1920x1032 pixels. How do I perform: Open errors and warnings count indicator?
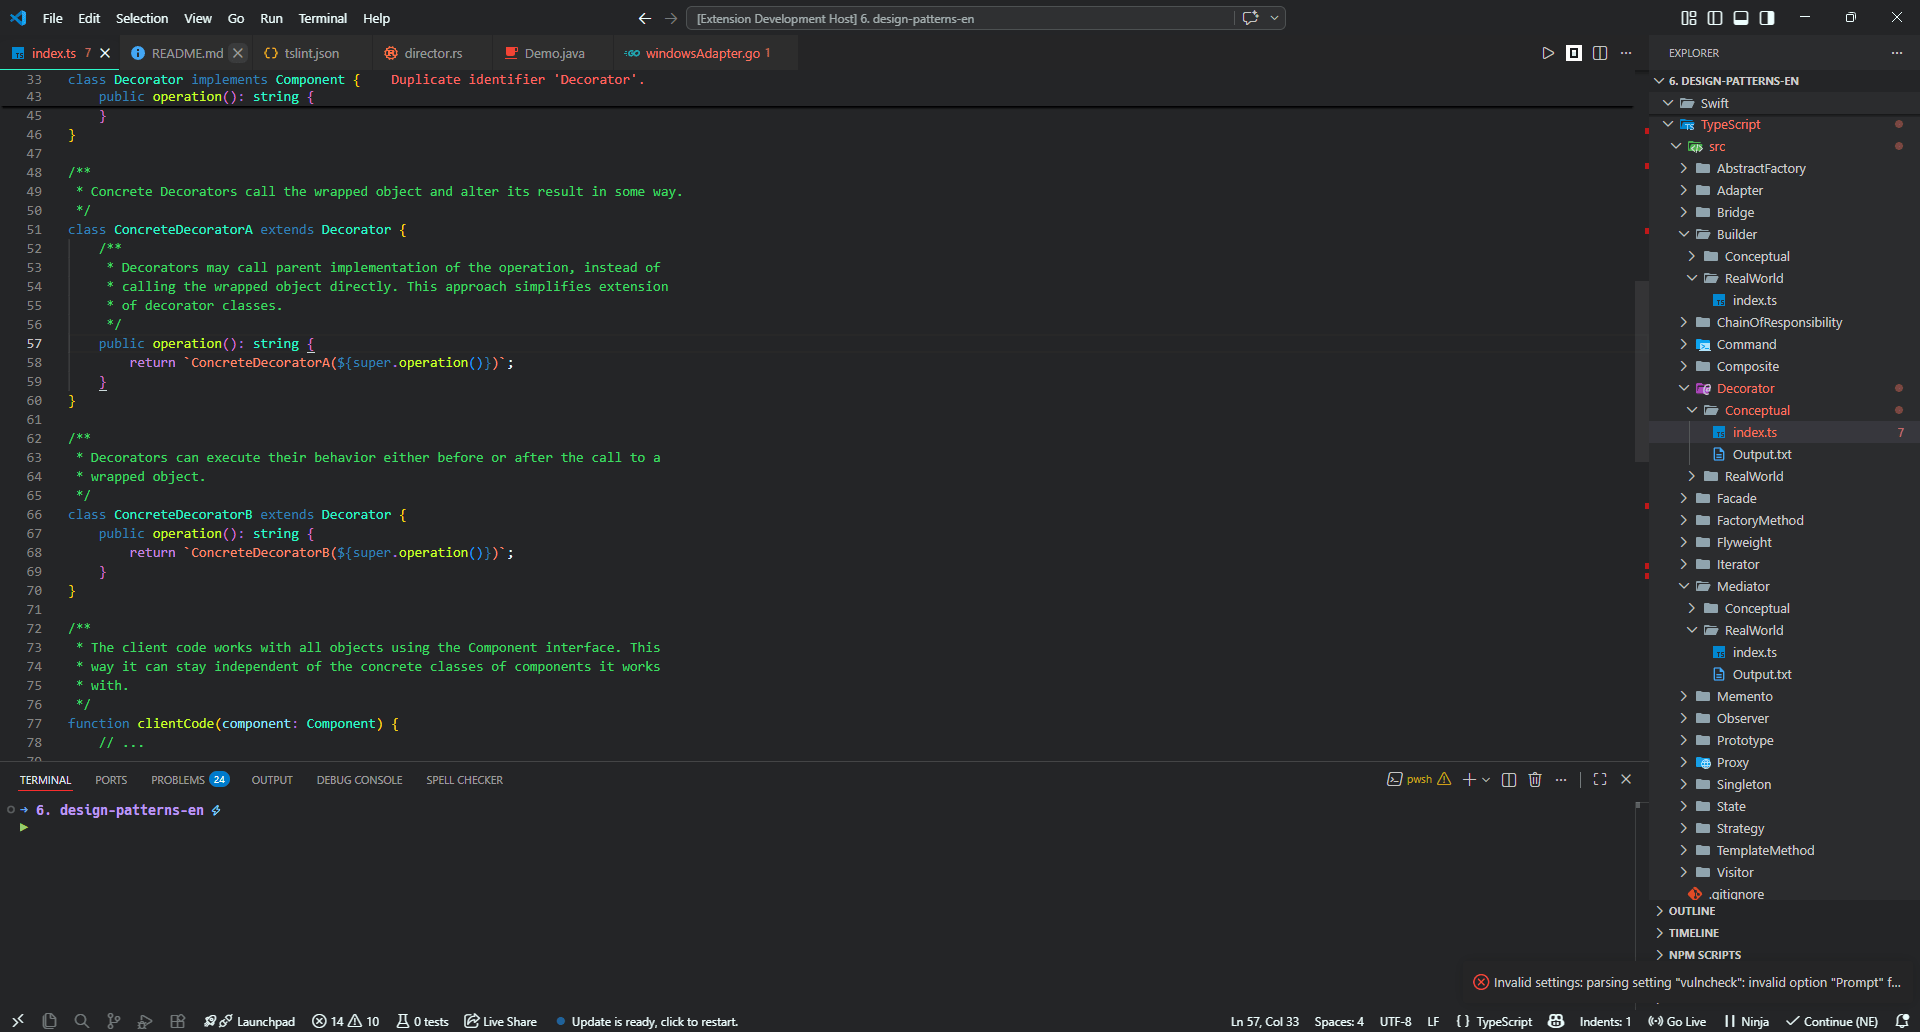346,1021
